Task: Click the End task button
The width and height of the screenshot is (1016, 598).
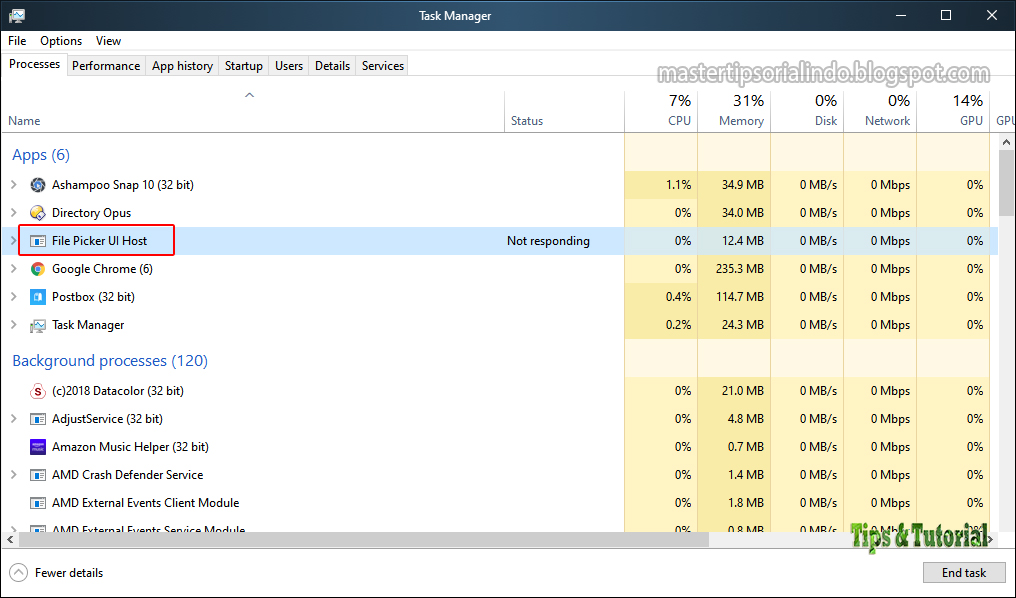Action: coord(963,572)
